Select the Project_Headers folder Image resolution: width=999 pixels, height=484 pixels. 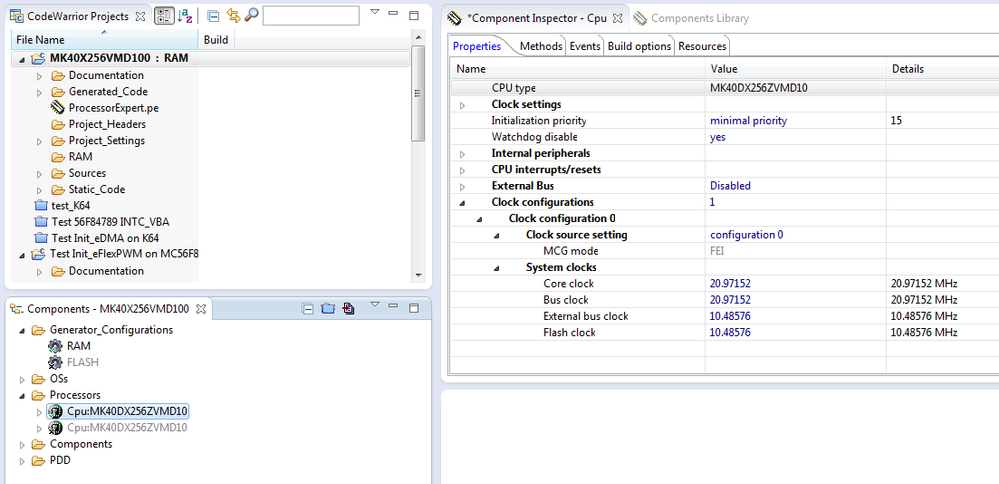[x=107, y=124]
